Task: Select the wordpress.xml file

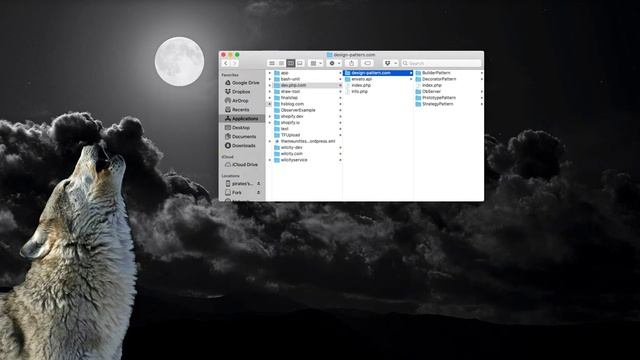Action: (x=305, y=141)
